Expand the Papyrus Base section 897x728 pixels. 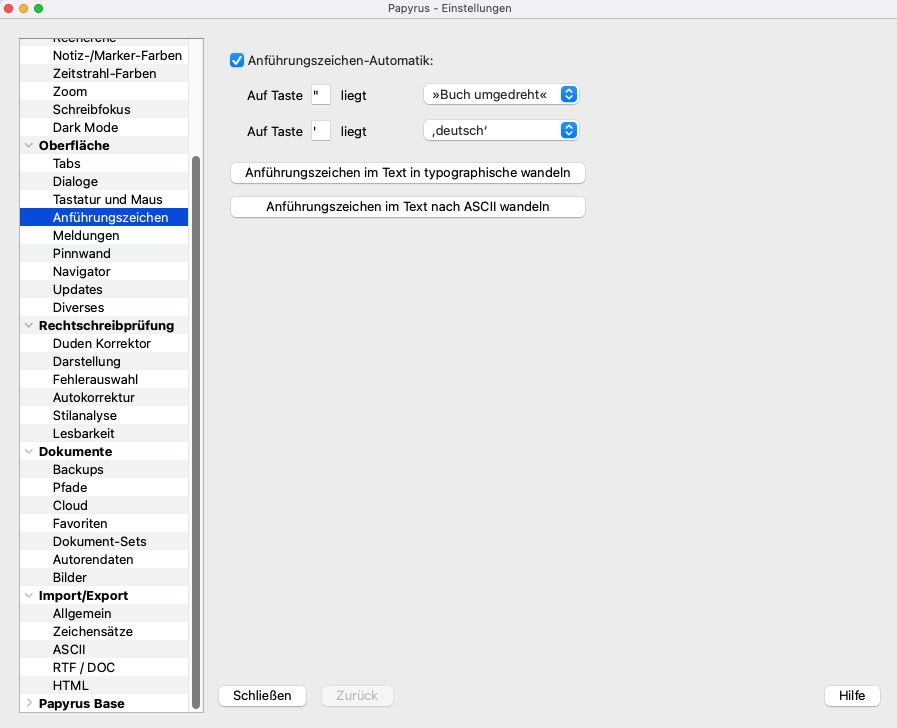click(29, 703)
